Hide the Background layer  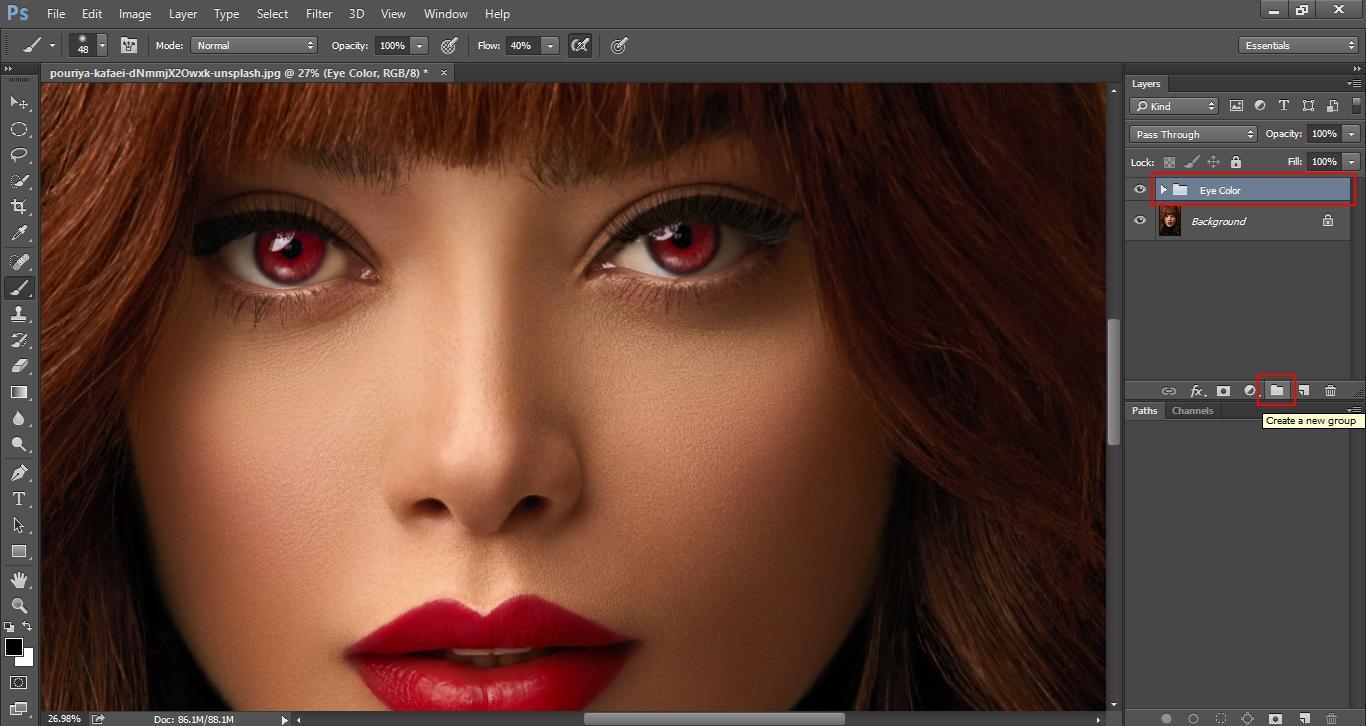tap(1140, 221)
